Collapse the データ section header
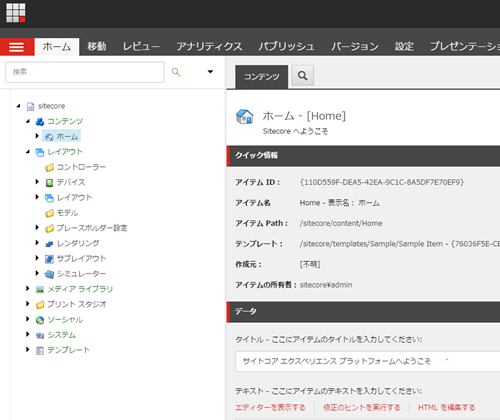 click(x=363, y=312)
